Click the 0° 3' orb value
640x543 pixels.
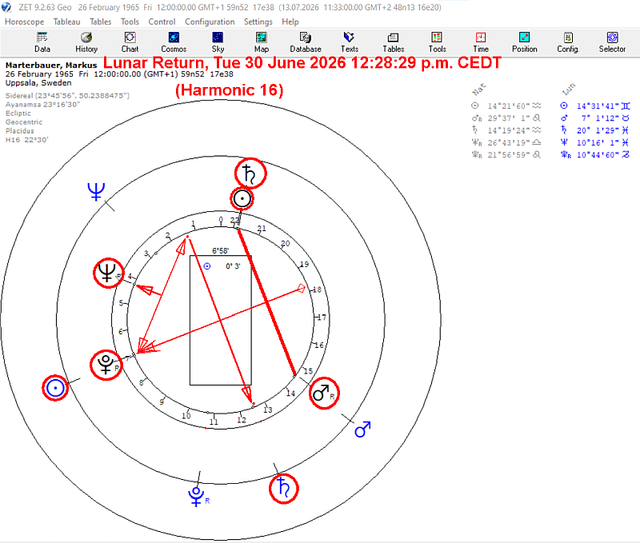(x=233, y=266)
